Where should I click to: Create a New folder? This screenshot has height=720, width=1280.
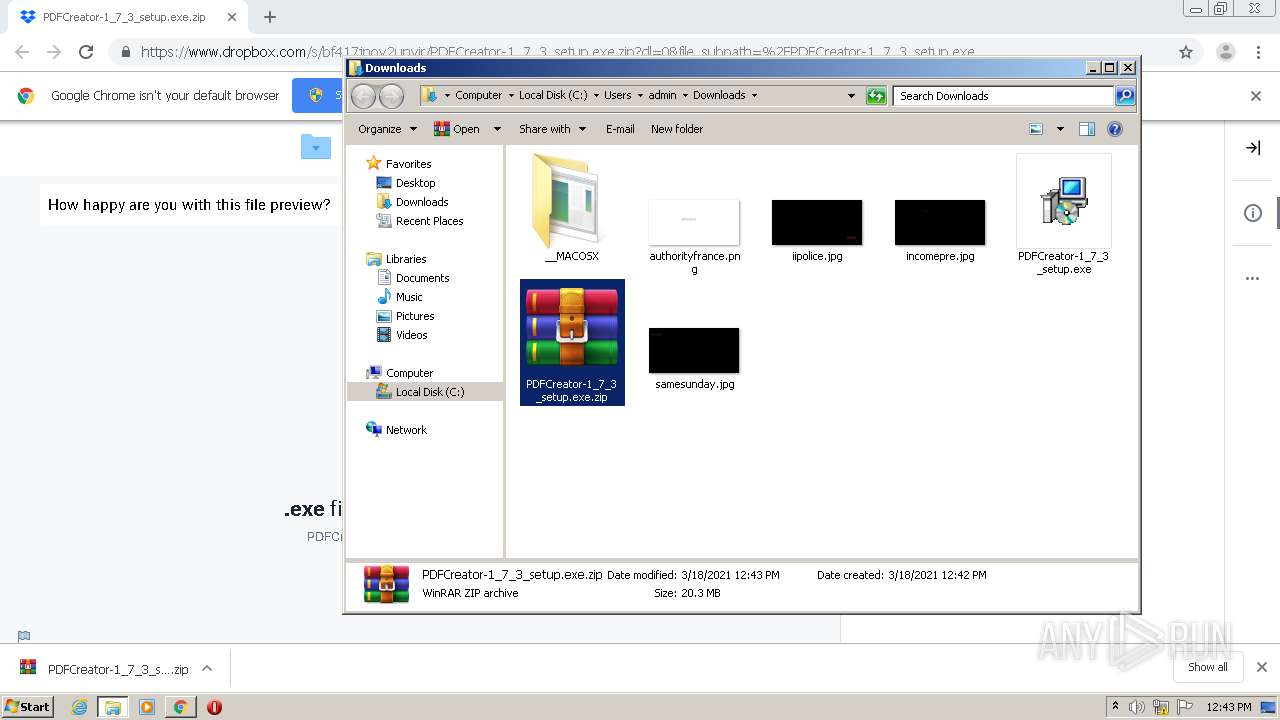[x=677, y=129]
